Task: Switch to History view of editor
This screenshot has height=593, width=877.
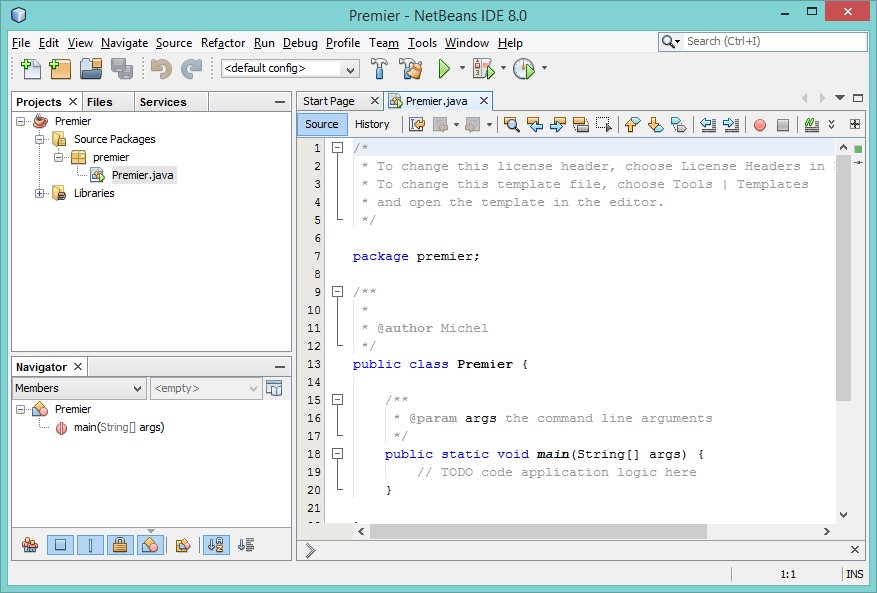Action: 372,125
